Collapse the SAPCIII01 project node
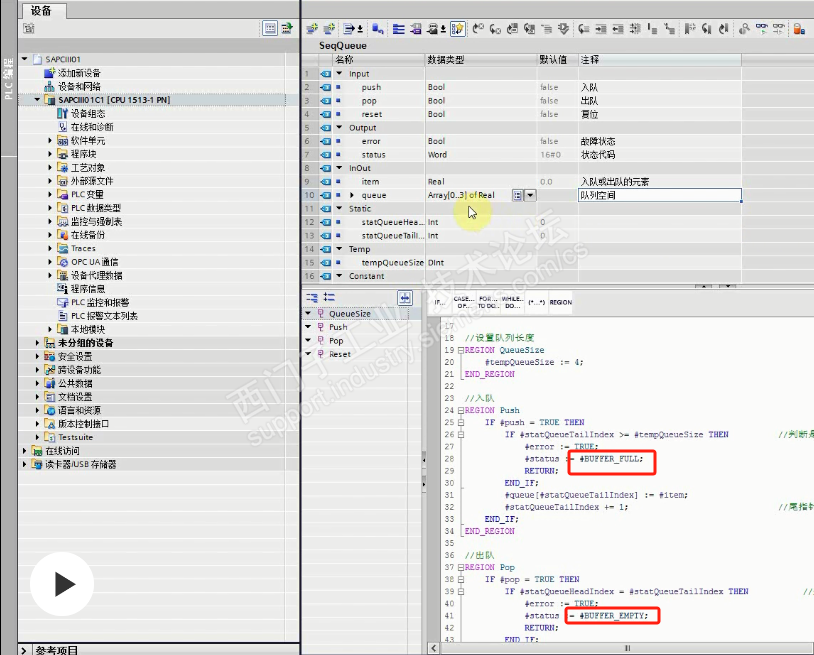Image resolution: width=814 pixels, height=655 pixels. point(24,59)
